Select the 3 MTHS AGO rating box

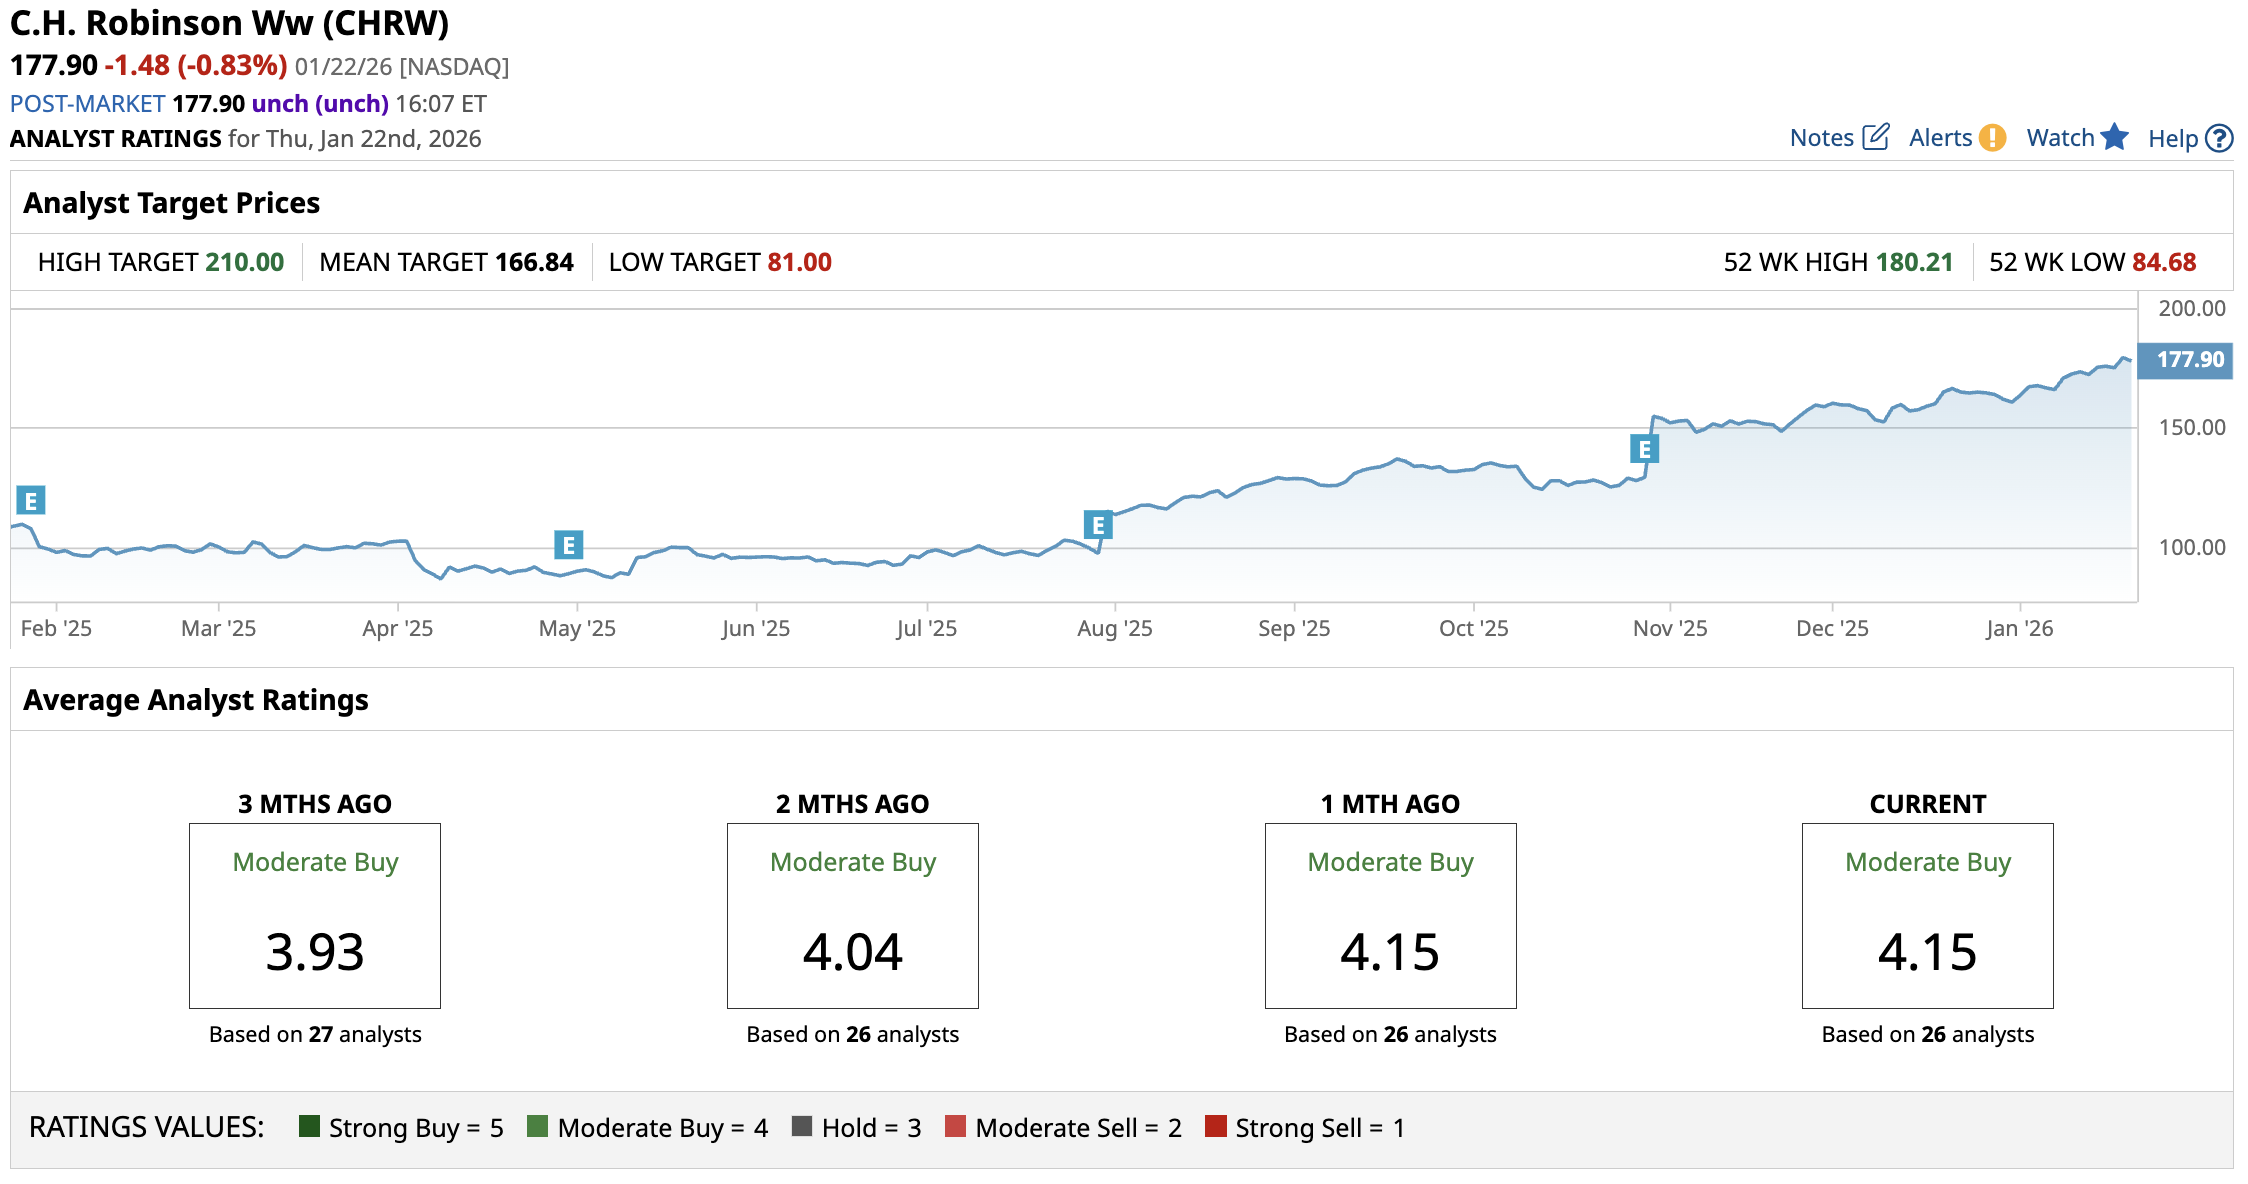[x=315, y=915]
